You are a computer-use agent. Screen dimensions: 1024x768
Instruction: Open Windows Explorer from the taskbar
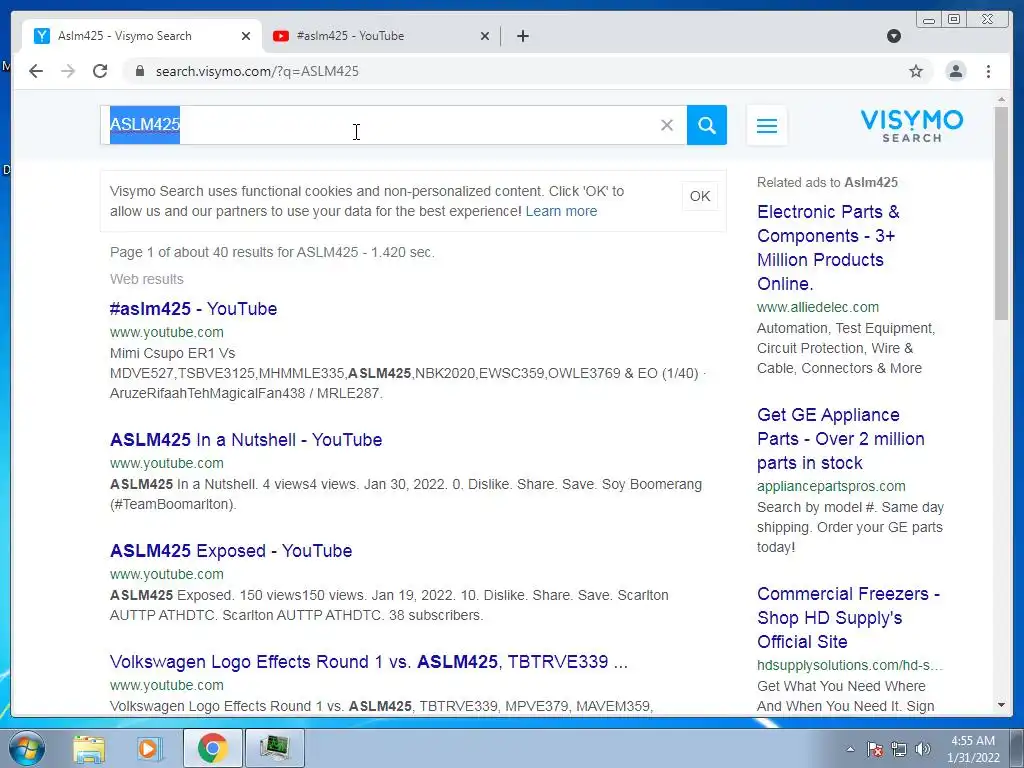(89, 748)
